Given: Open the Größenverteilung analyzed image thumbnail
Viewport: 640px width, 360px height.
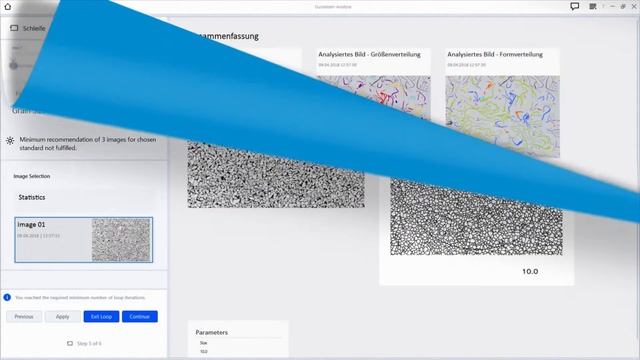Looking at the screenshot, I should (373, 98).
